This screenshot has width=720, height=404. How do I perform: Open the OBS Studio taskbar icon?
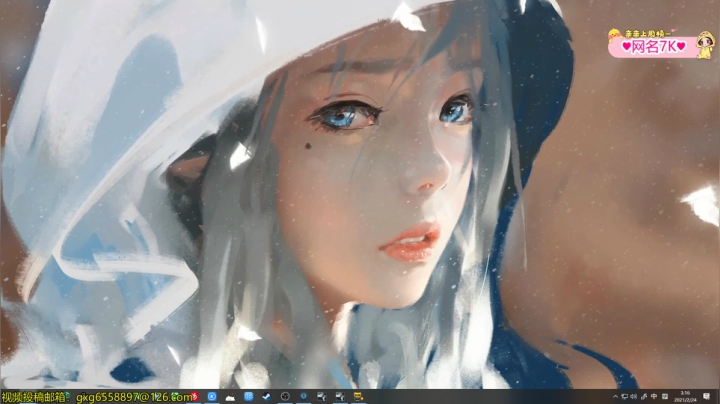coord(285,397)
